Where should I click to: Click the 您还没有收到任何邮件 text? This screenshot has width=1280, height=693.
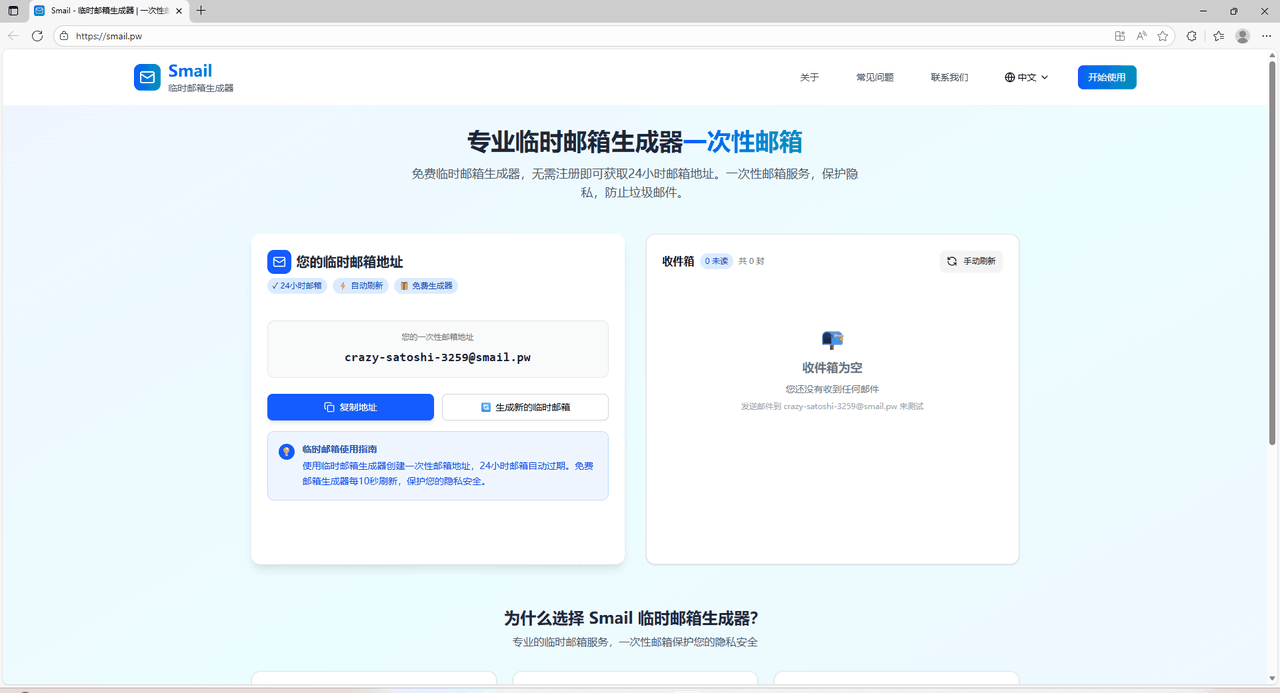(x=832, y=389)
